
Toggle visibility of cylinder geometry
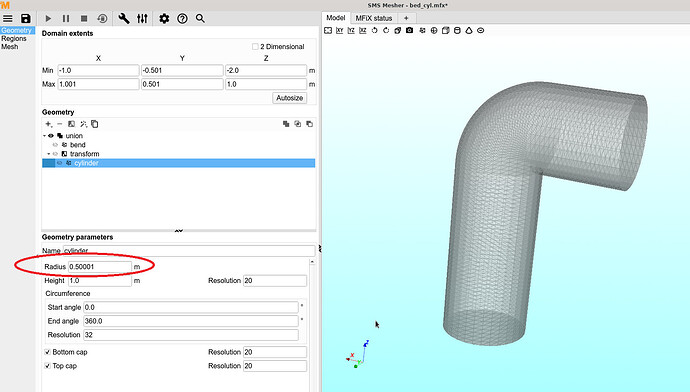[x=60, y=163]
